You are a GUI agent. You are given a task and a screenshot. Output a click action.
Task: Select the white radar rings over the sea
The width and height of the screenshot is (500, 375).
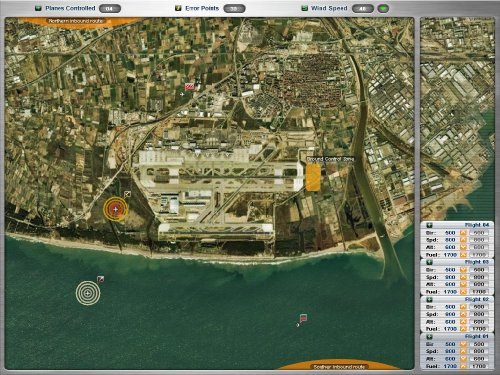point(88,293)
